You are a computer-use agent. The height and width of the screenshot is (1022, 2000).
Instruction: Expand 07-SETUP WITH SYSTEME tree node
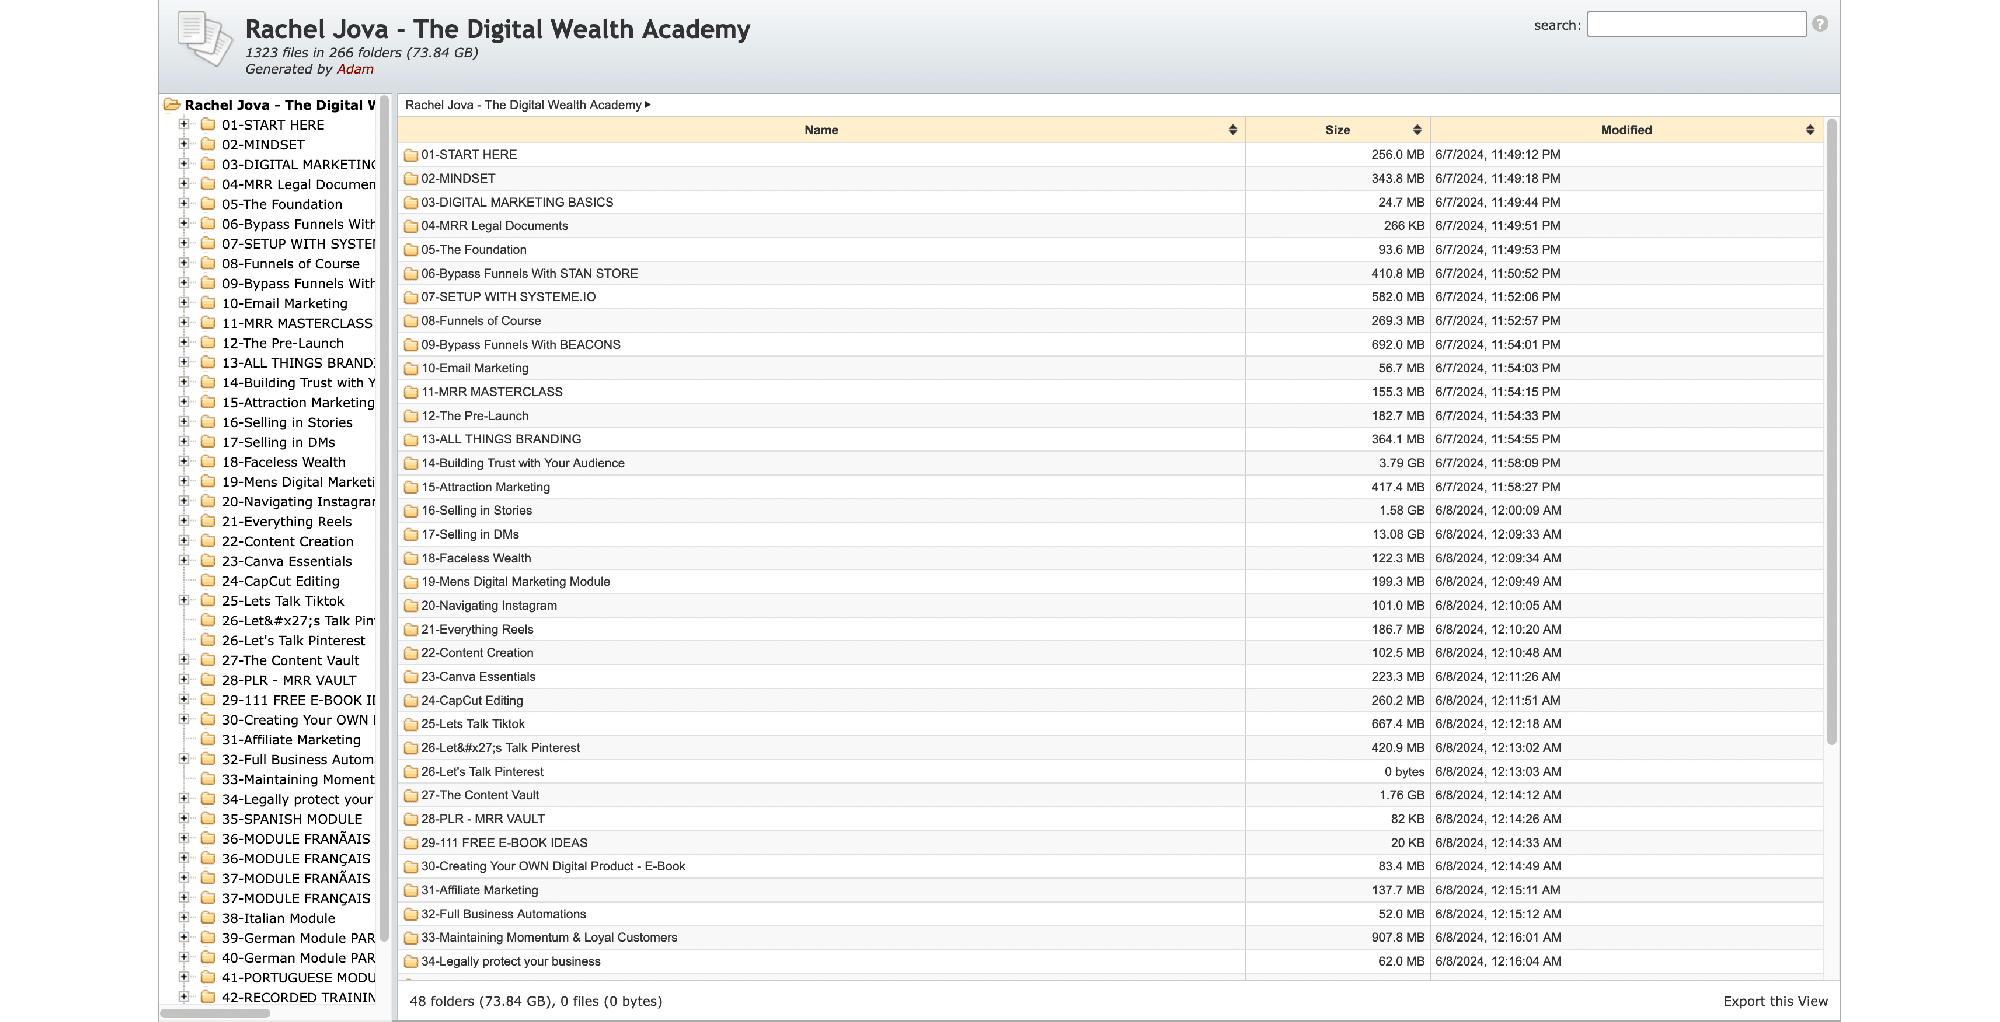point(184,244)
